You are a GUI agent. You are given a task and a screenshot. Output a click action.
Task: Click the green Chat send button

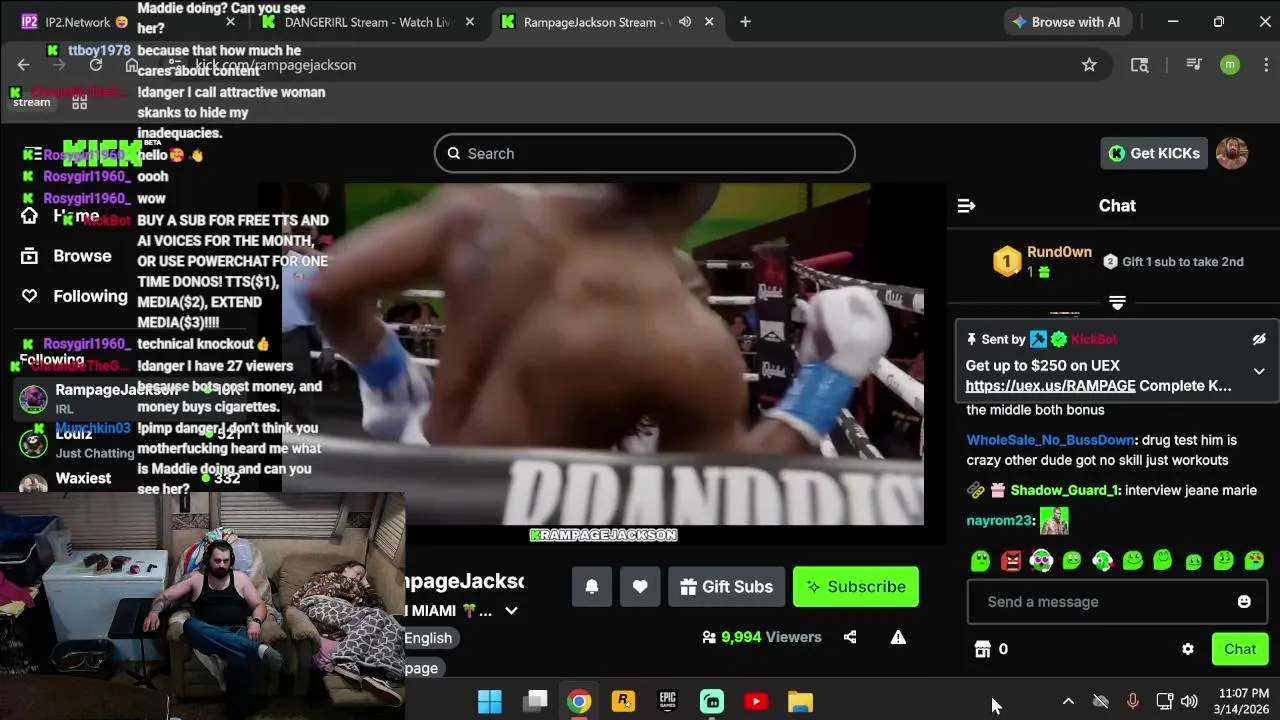(x=1240, y=649)
